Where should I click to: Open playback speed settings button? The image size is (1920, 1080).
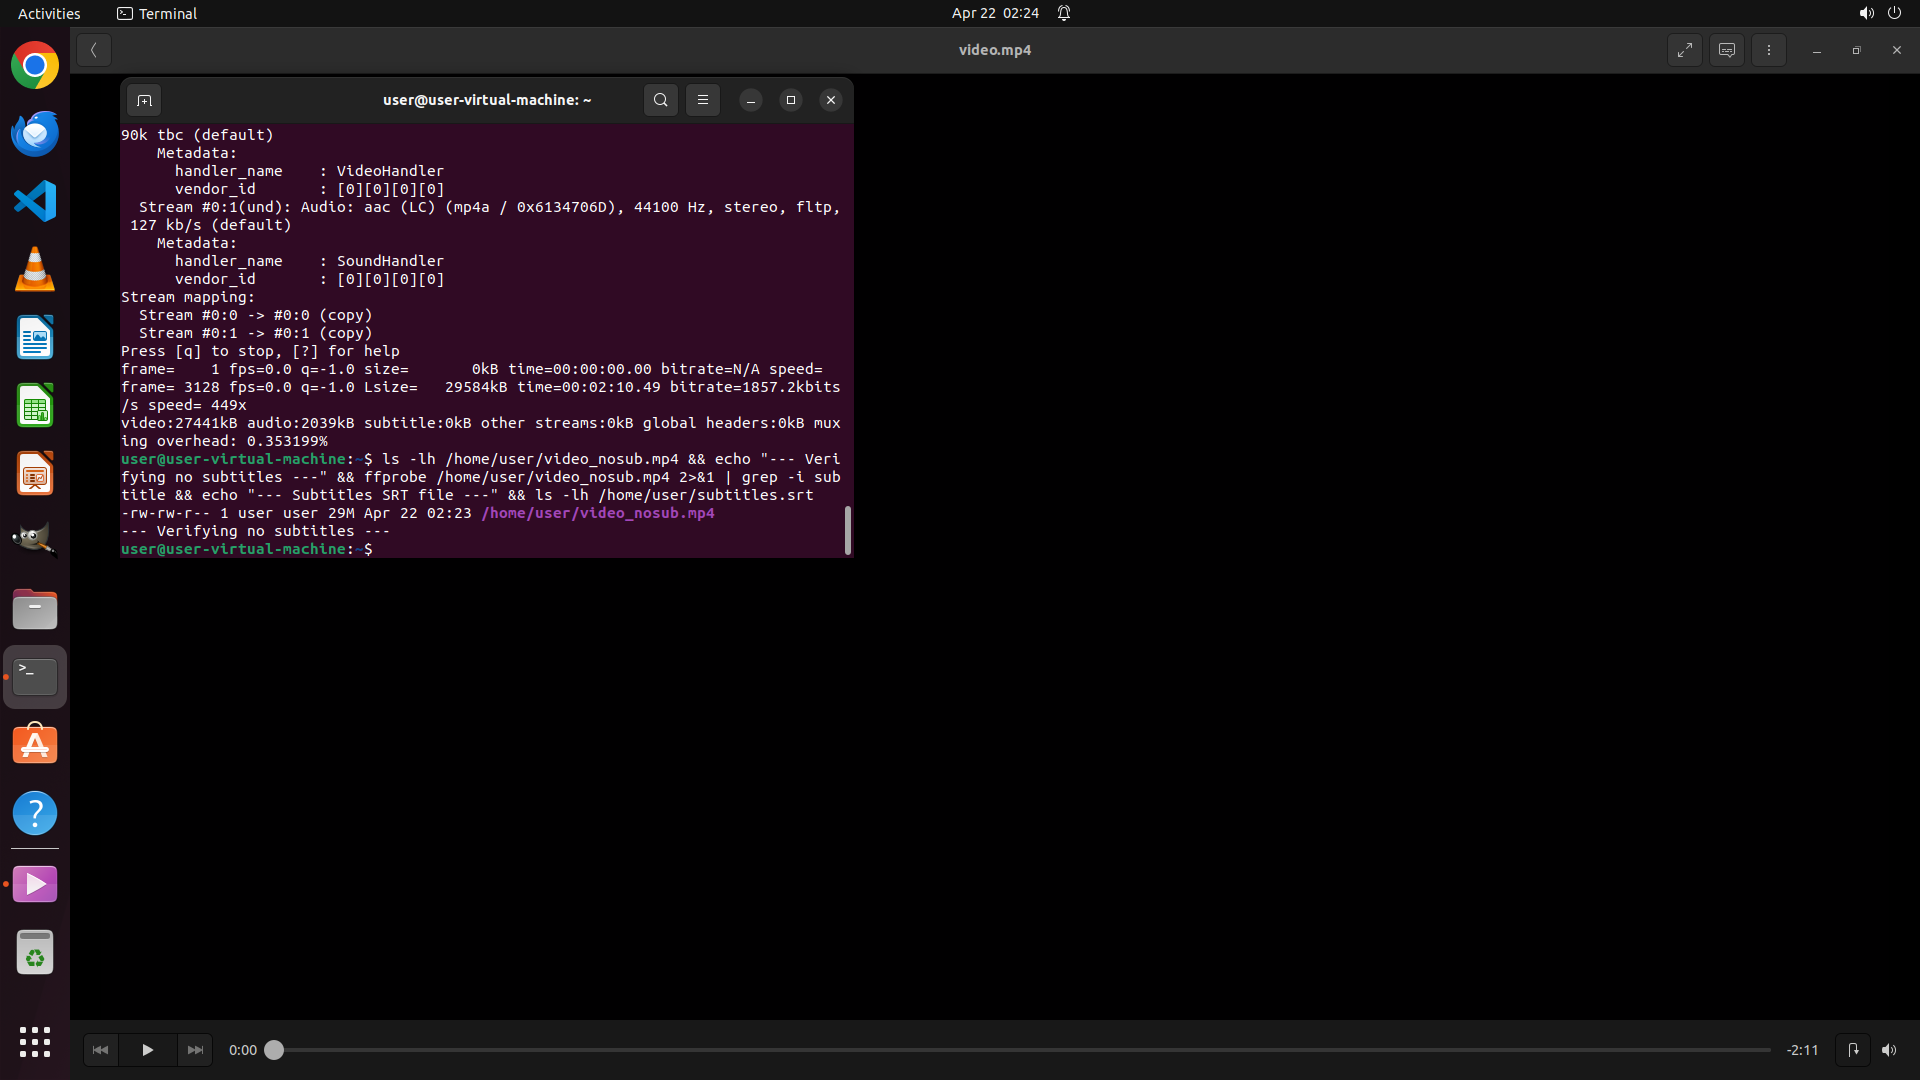pyautogui.click(x=1852, y=1050)
